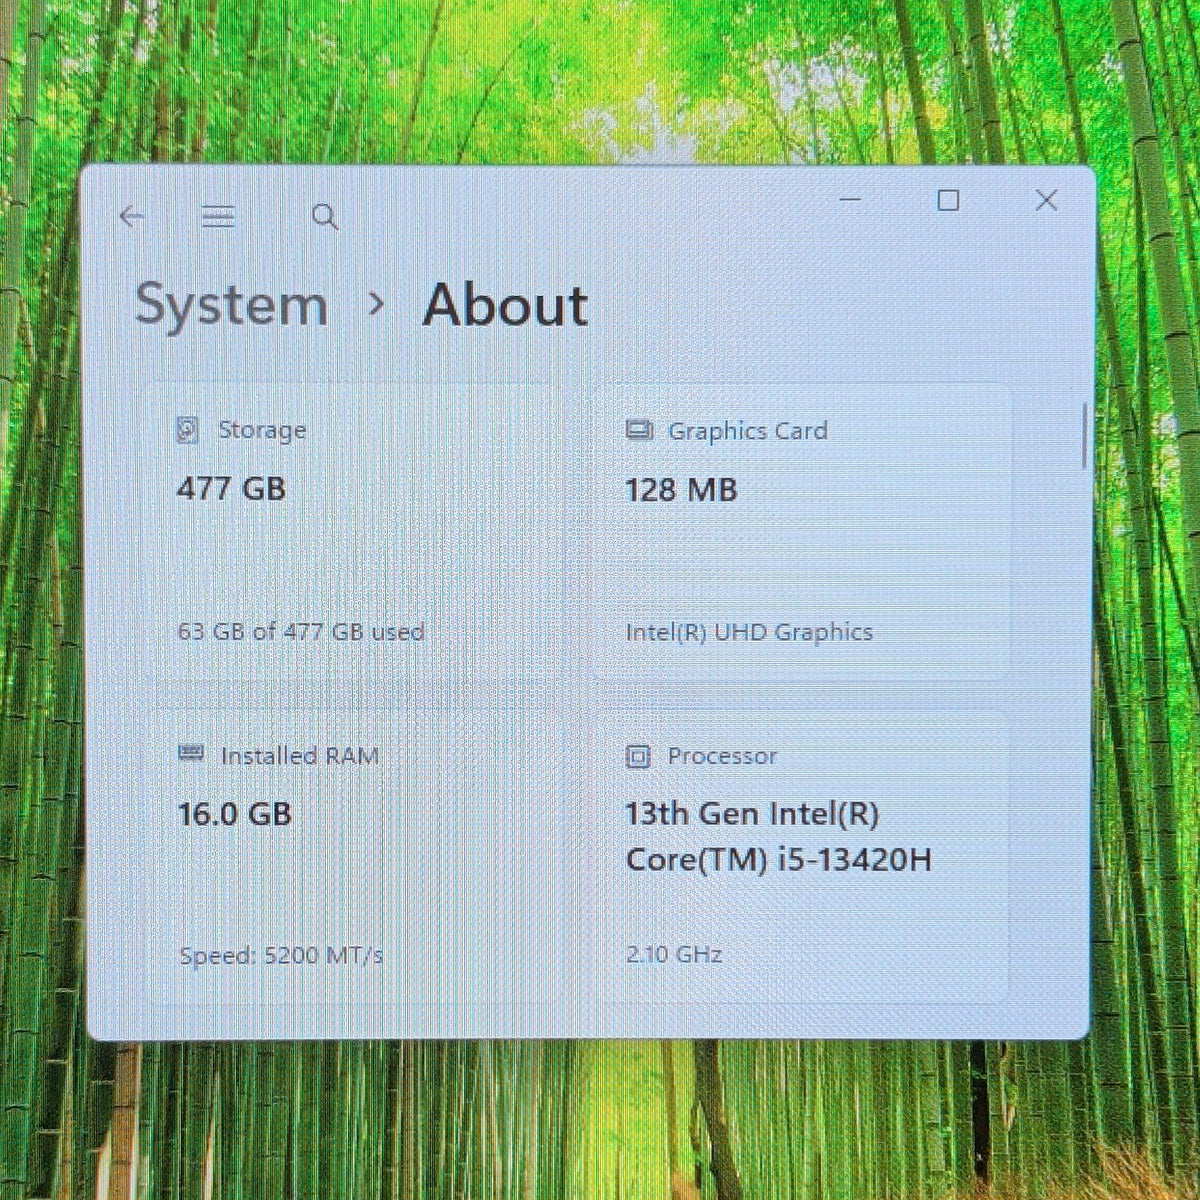Click the Storage label

[263, 430]
